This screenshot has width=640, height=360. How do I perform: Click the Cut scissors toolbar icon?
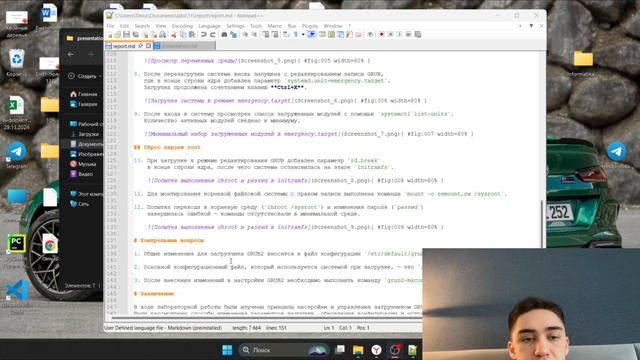tap(174, 35)
